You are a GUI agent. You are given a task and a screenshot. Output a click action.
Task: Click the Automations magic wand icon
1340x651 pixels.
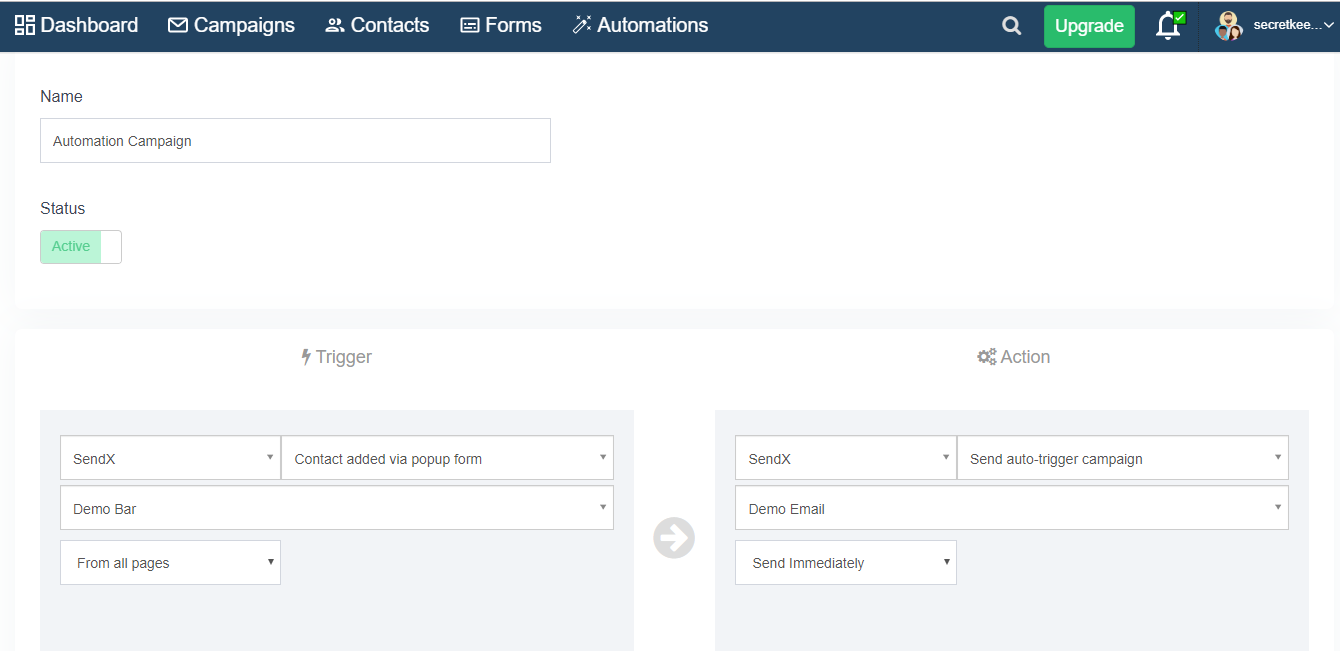582,25
